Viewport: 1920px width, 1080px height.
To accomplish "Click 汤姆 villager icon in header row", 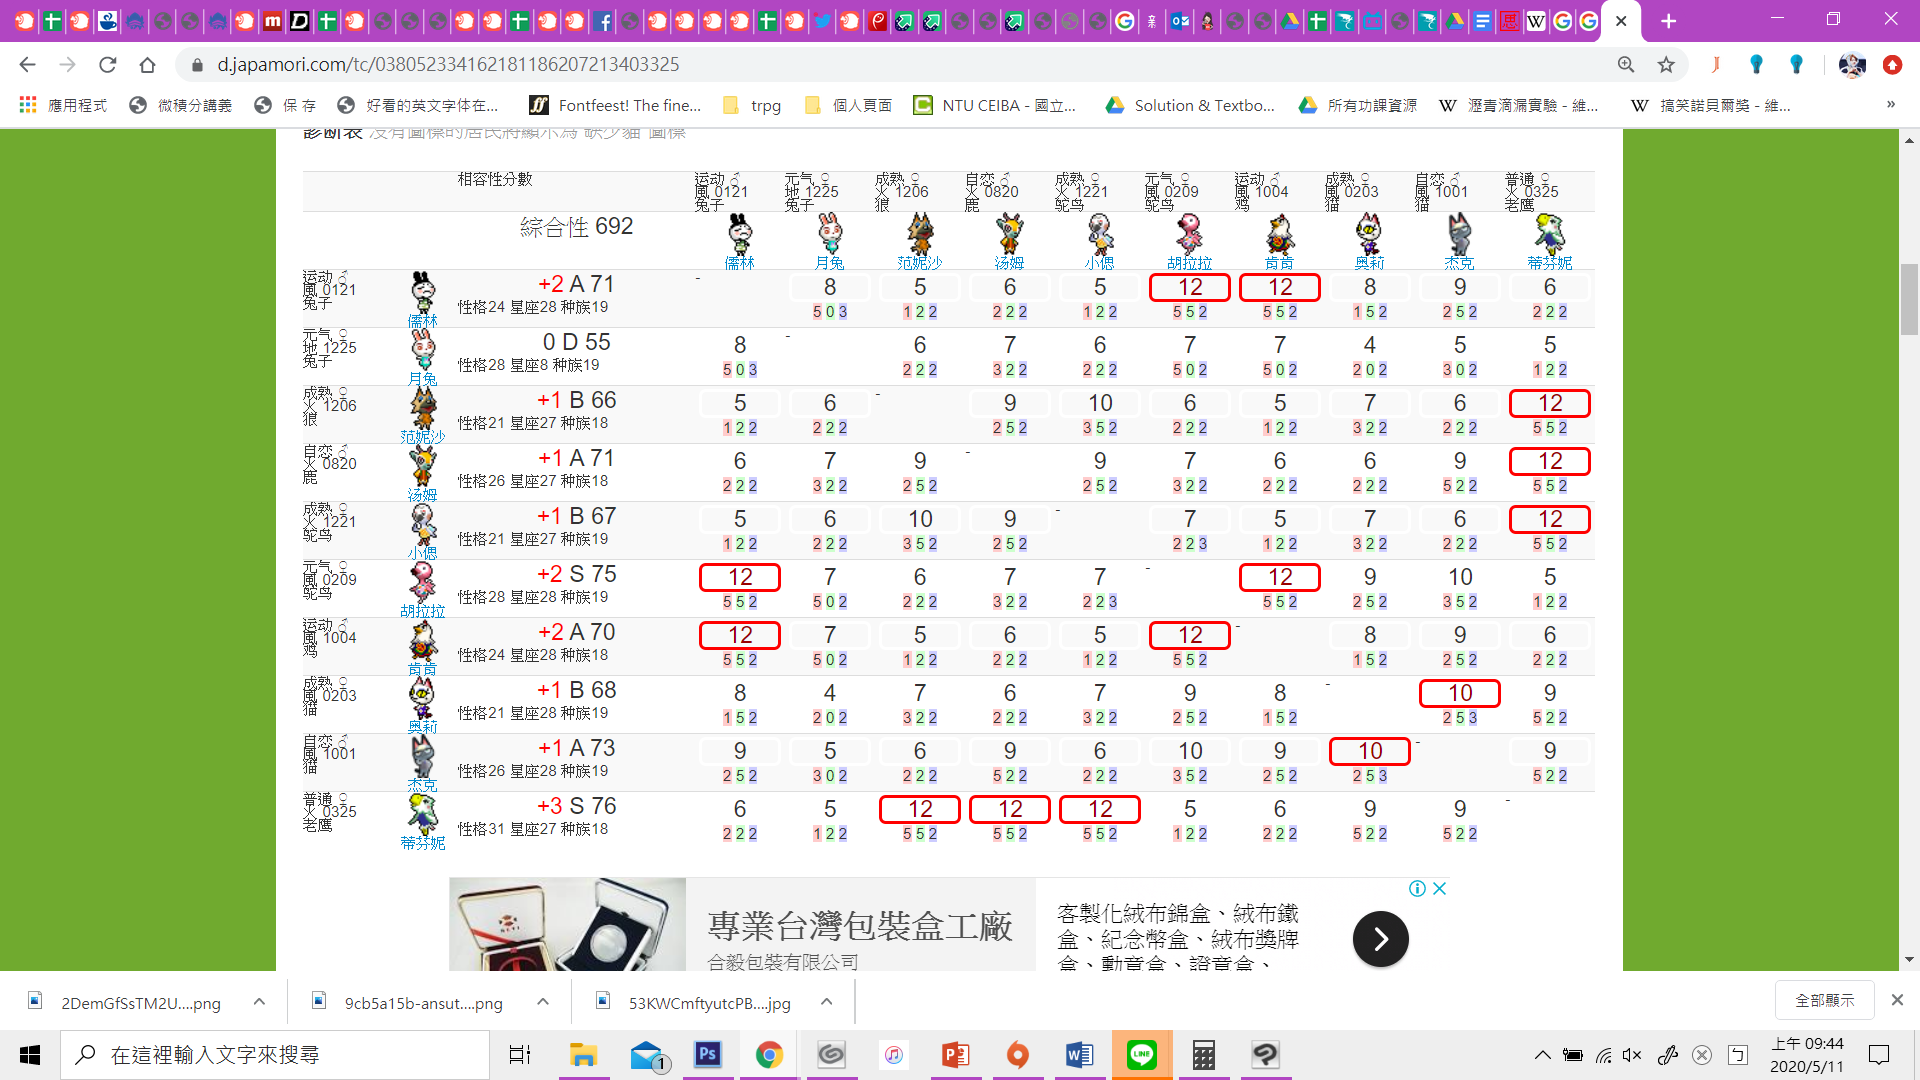I will click(1010, 235).
